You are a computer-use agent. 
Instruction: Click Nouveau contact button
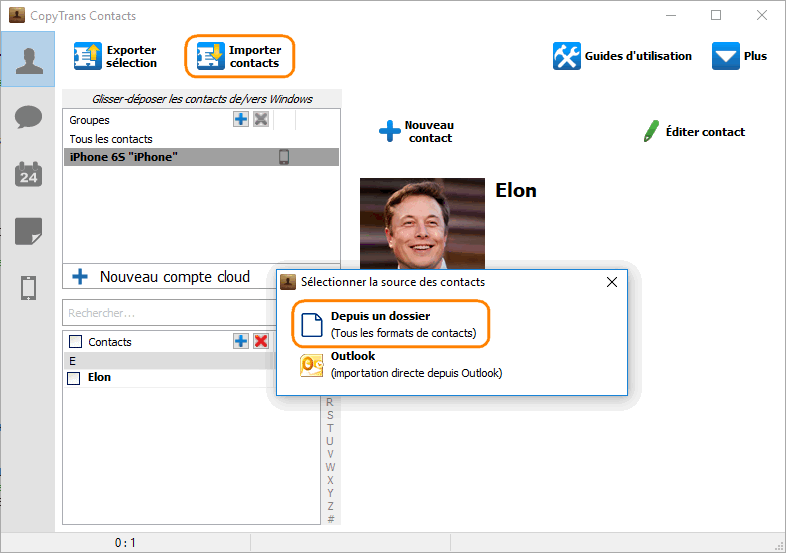[416, 131]
